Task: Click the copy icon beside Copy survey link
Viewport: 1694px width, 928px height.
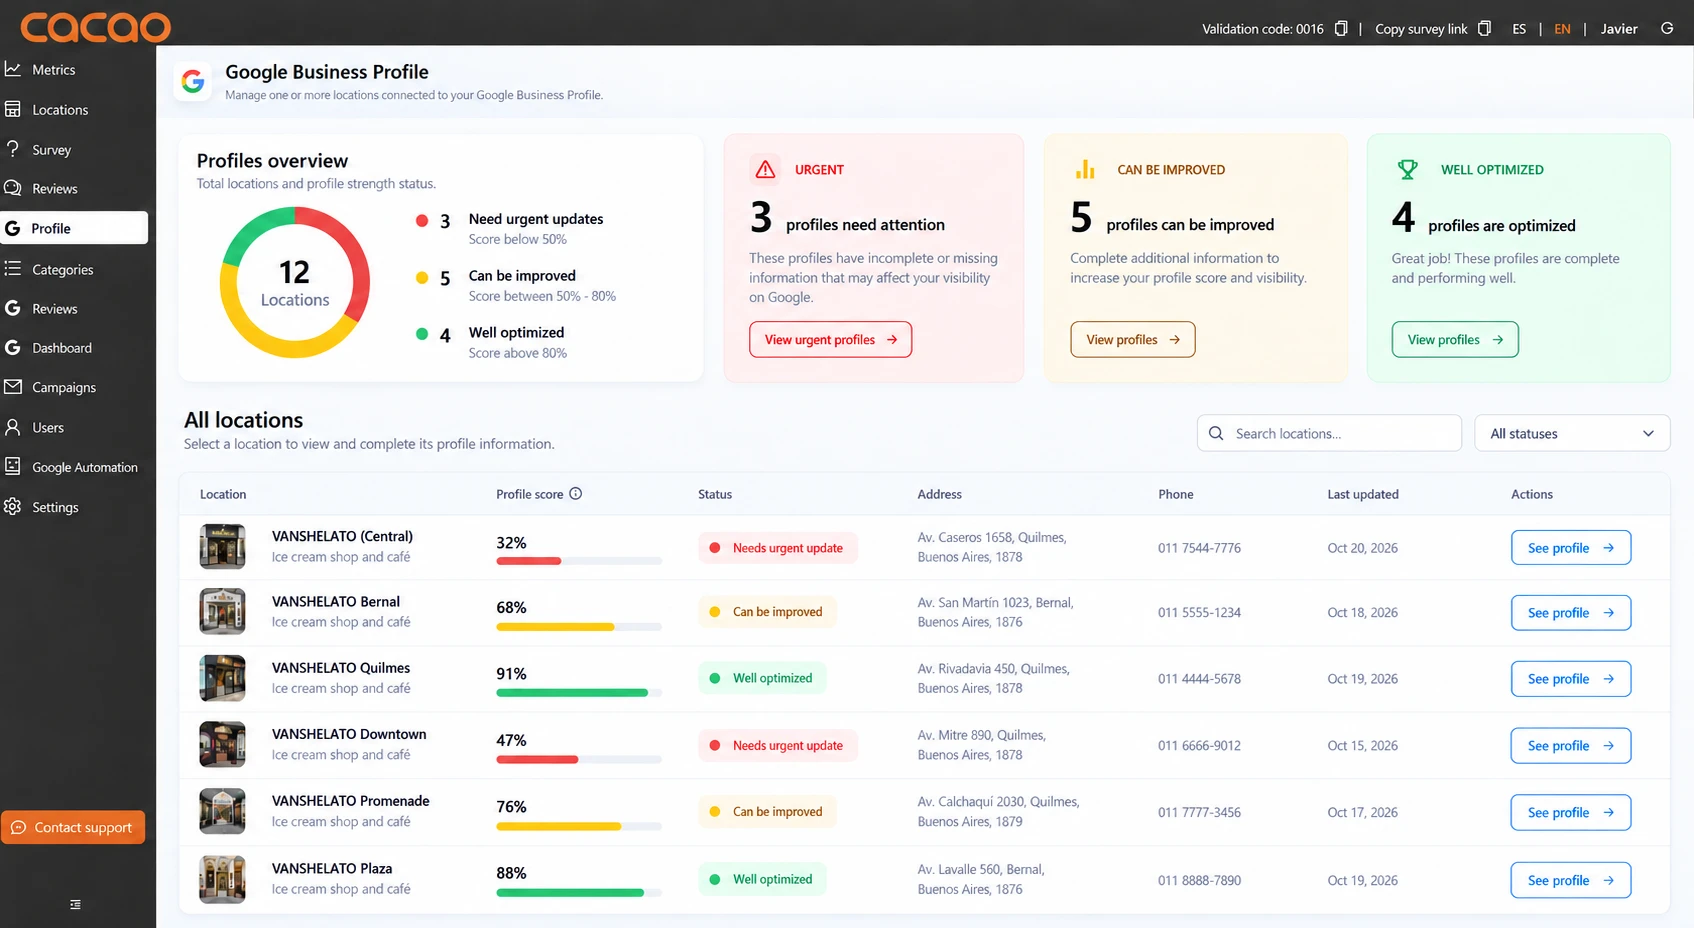Action: (1484, 28)
